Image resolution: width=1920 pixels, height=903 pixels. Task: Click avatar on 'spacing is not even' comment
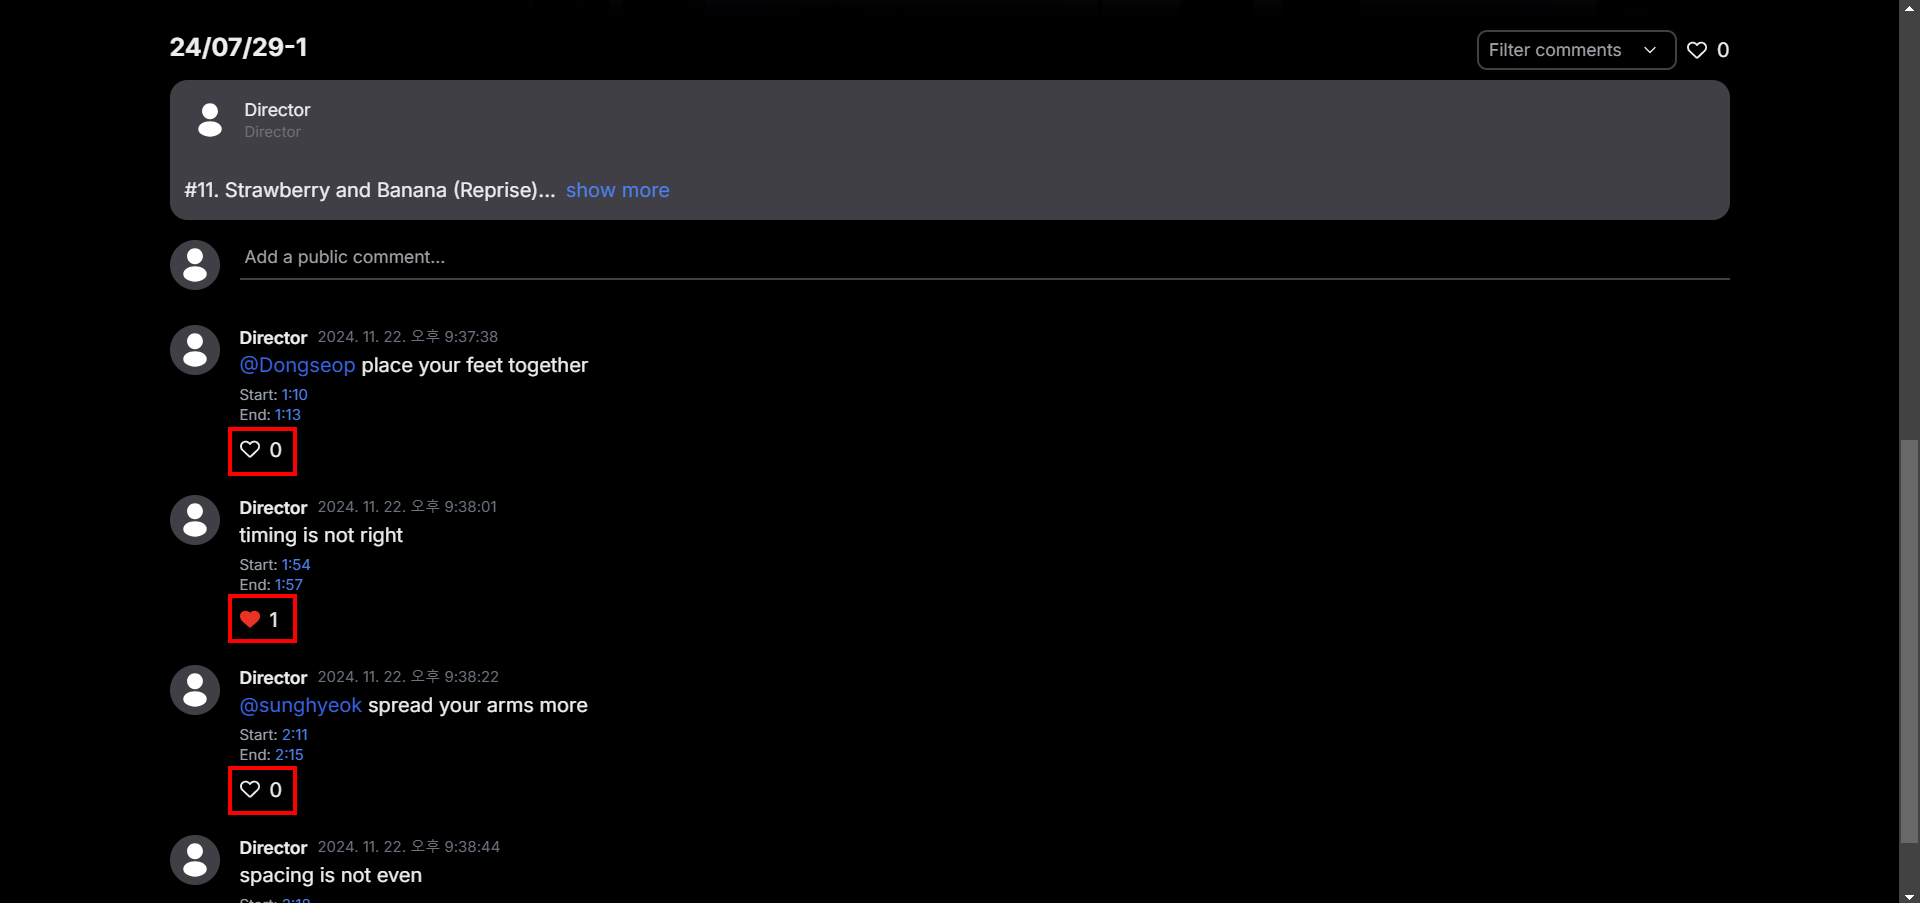(195, 860)
